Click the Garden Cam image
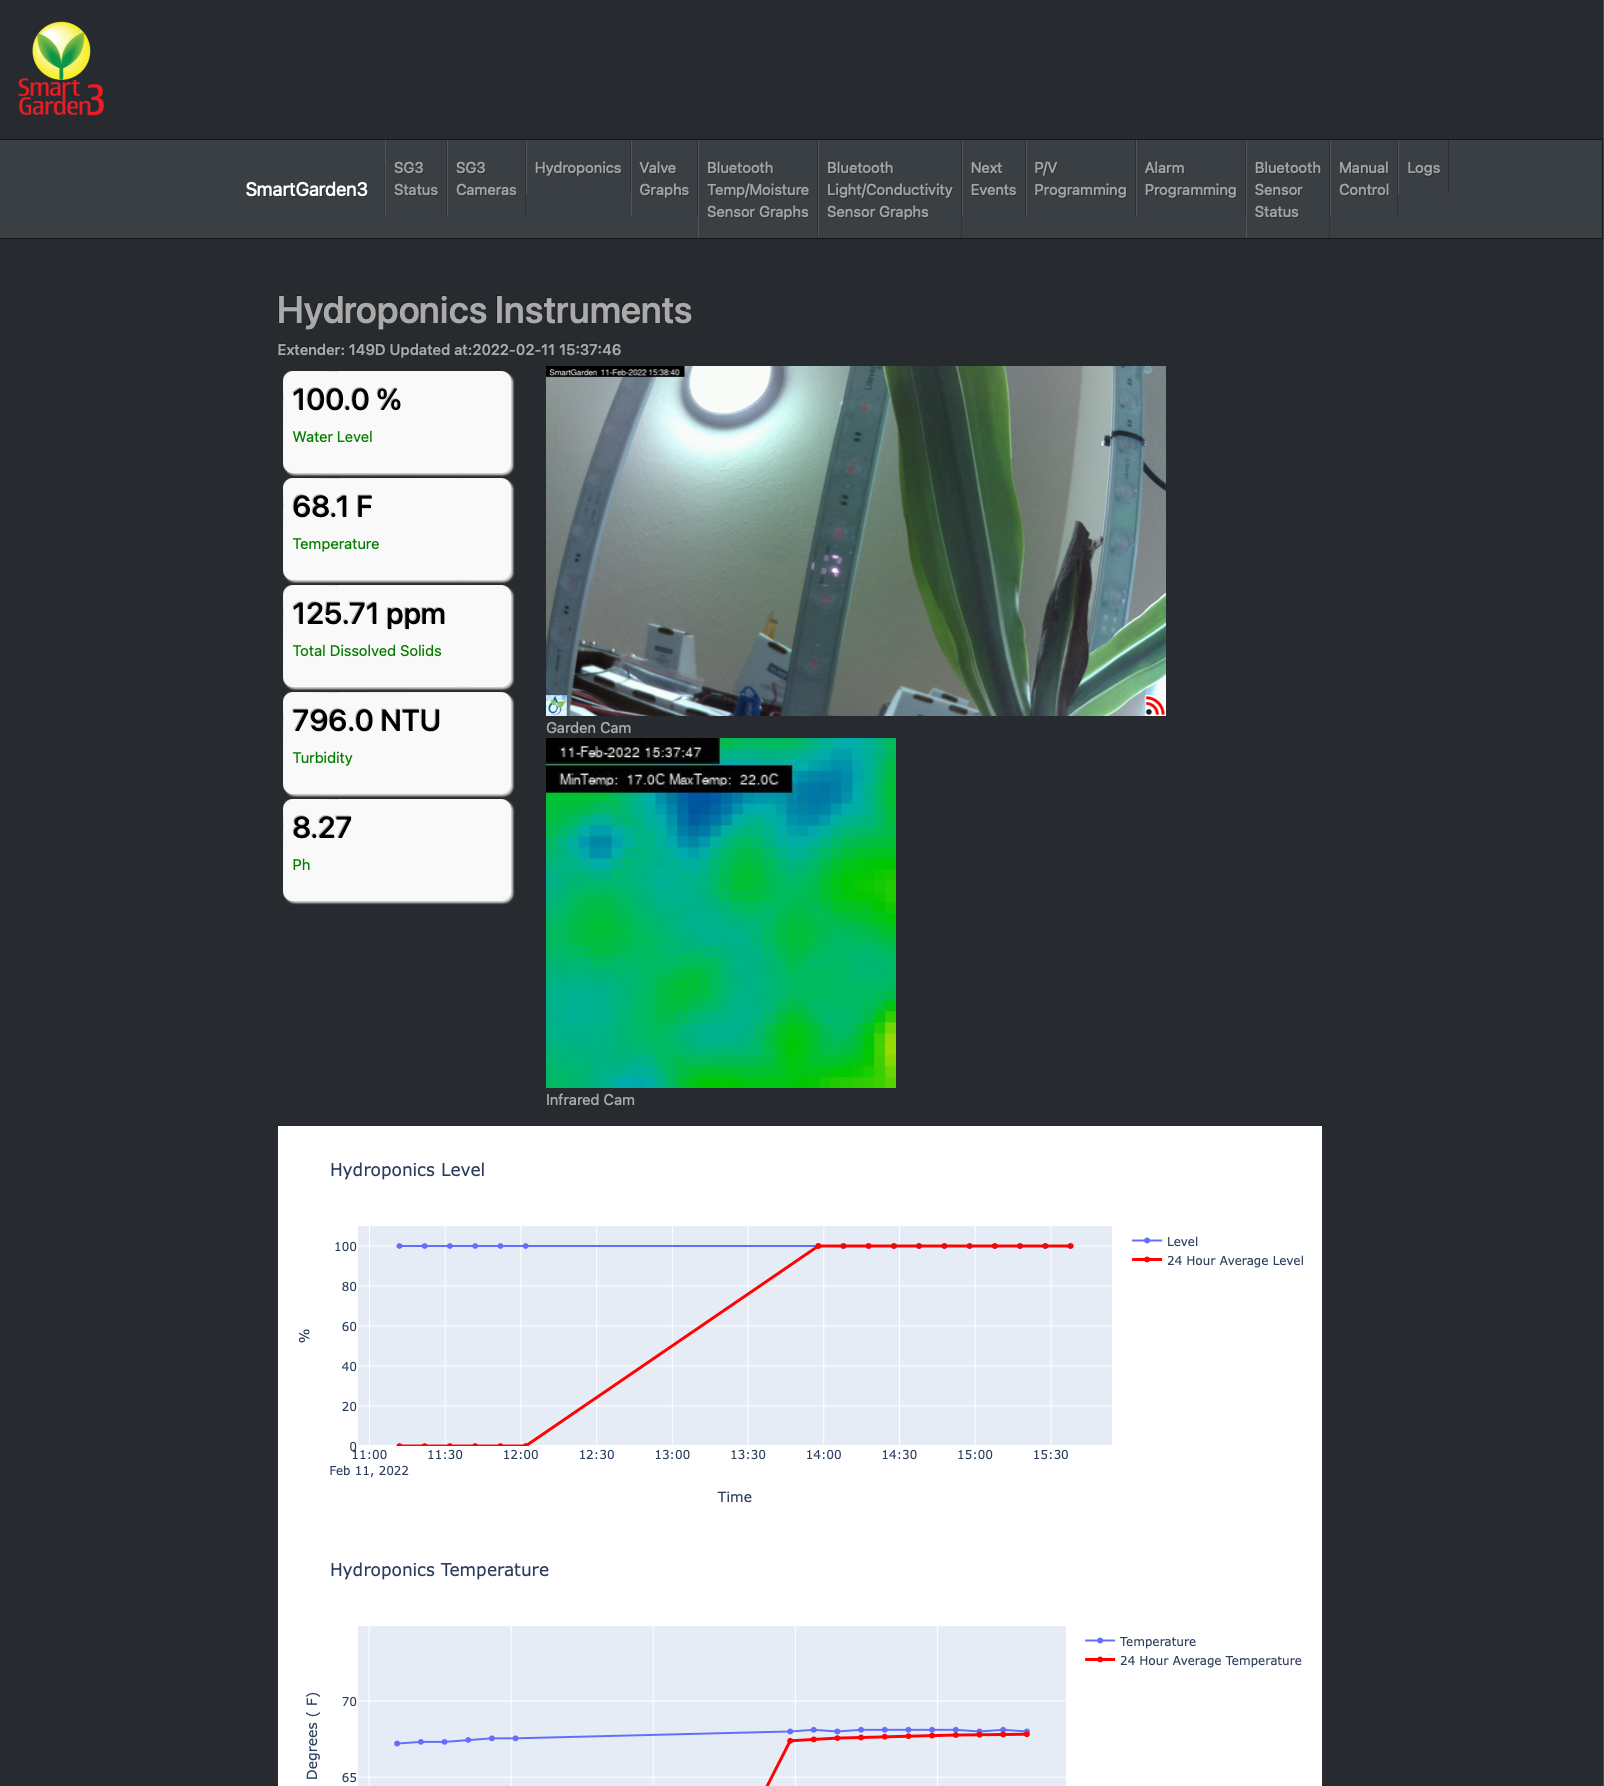1604x1786 pixels. coord(855,540)
